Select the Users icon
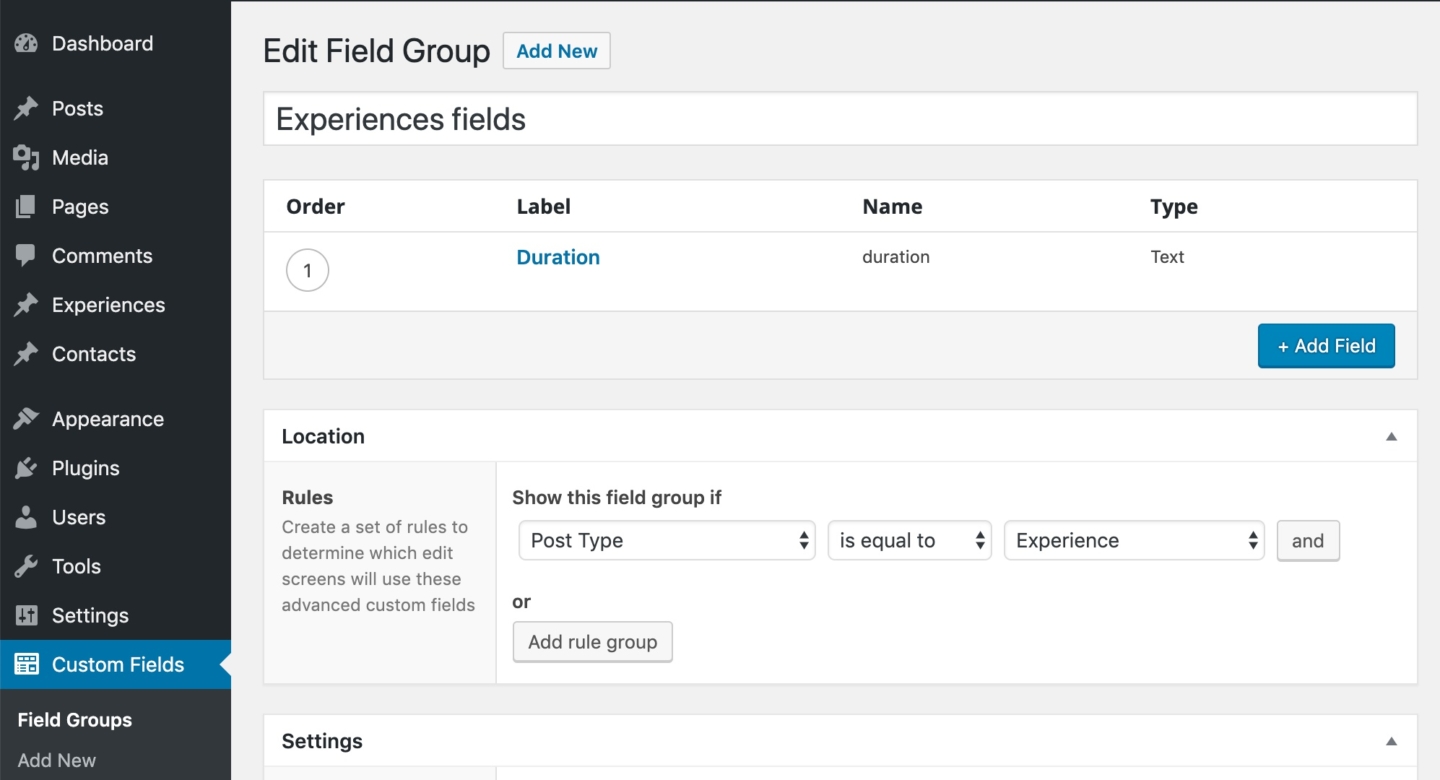Image resolution: width=1440 pixels, height=780 pixels. pos(25,516)
